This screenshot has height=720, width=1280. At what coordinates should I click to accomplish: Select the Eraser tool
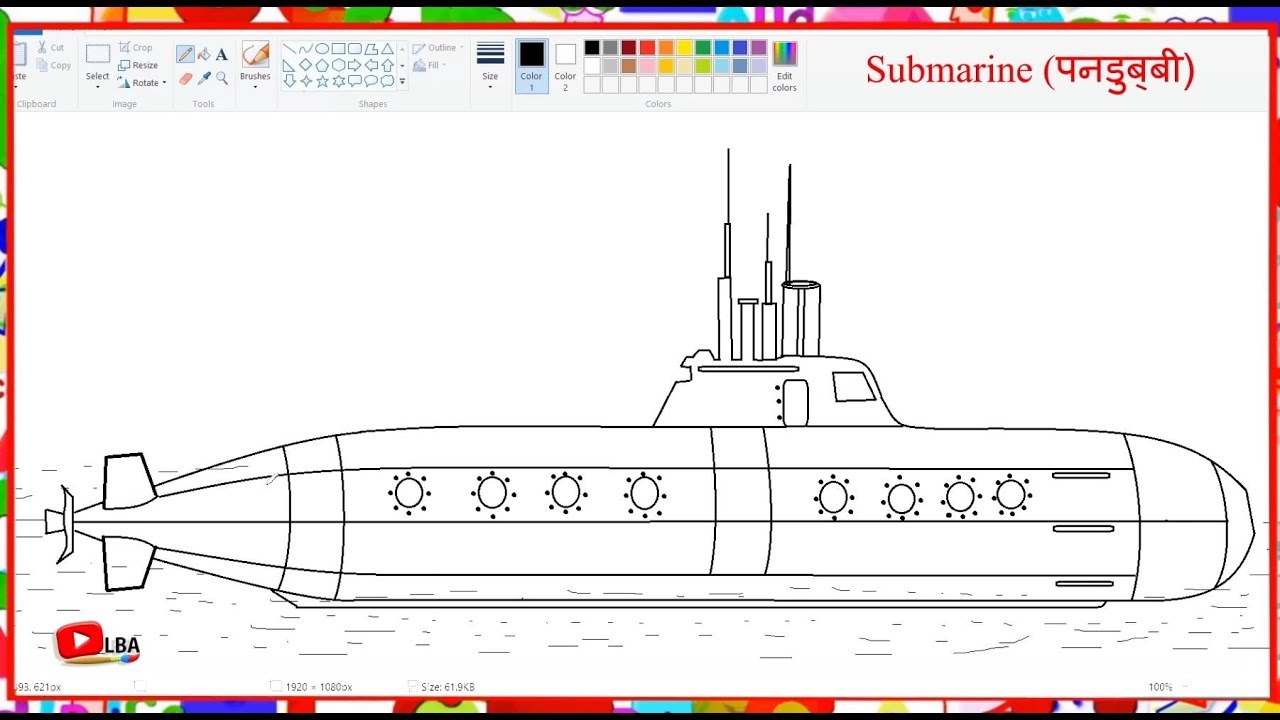coord(185,77)
